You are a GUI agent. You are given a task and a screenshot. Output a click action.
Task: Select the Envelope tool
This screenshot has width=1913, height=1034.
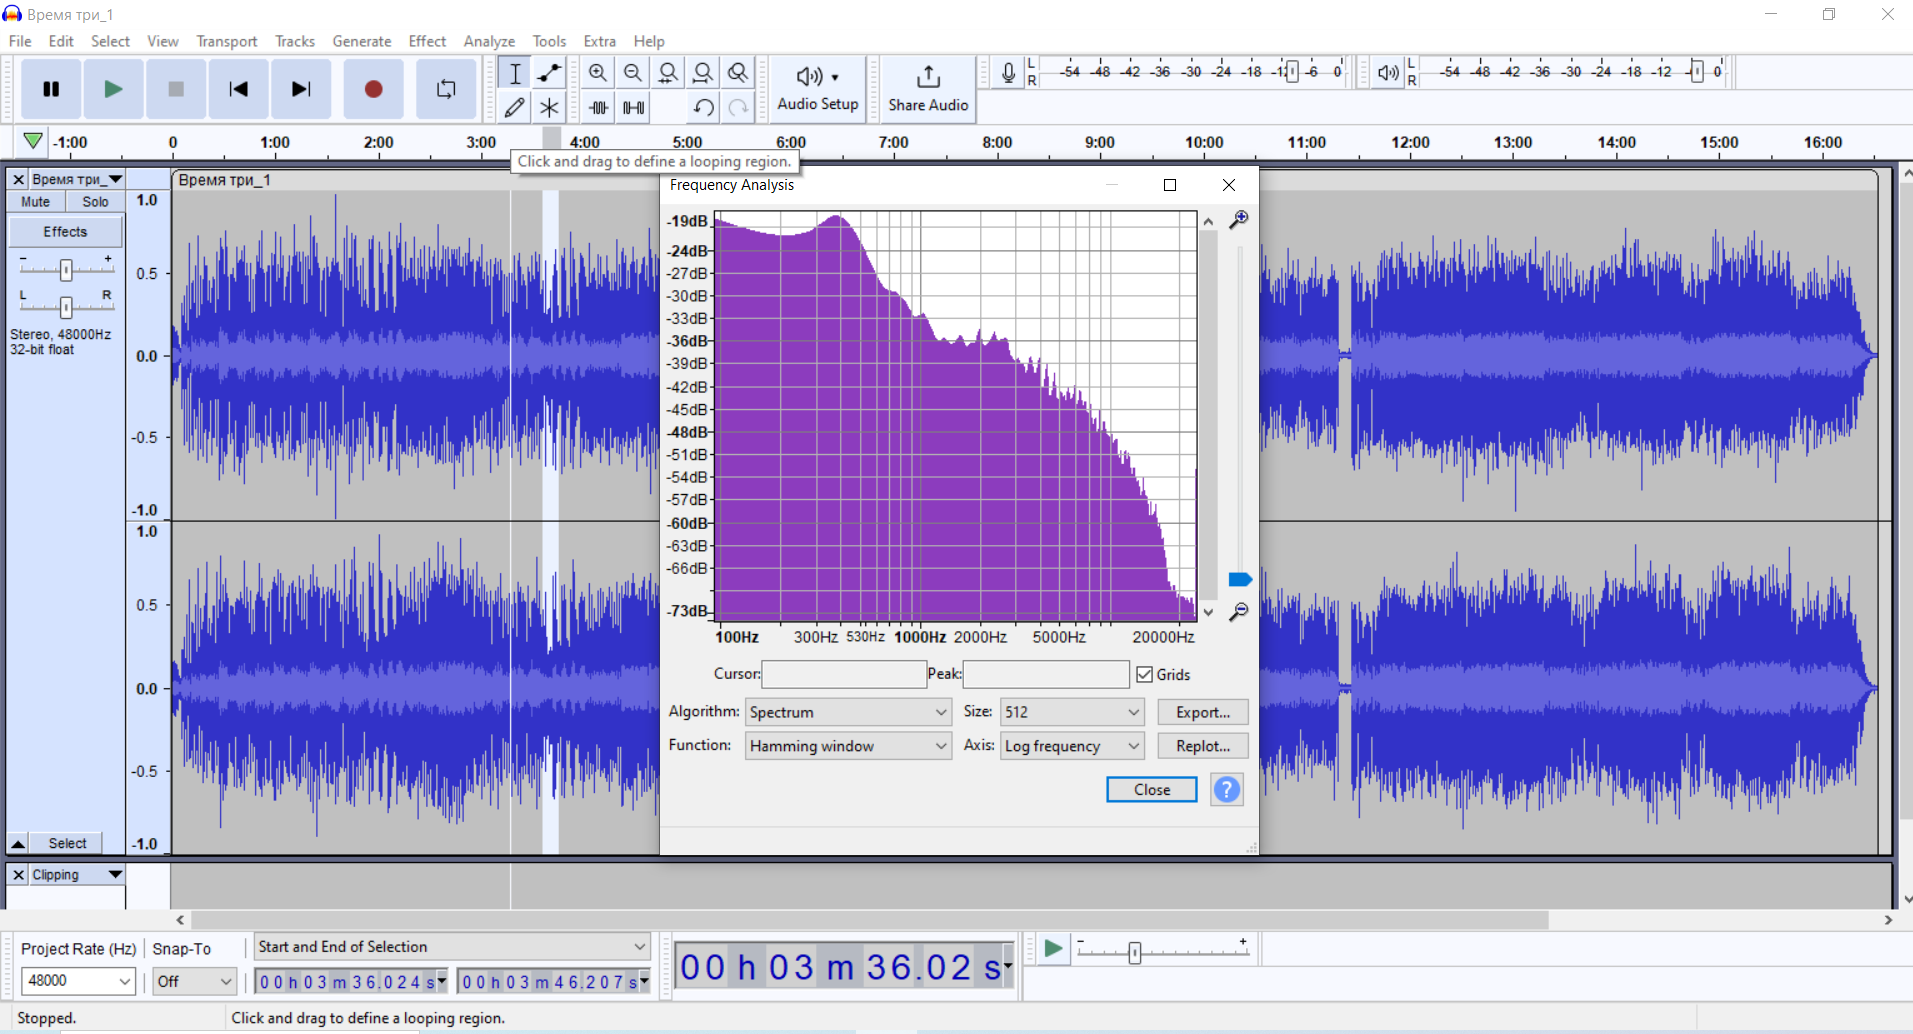point(549,73)
